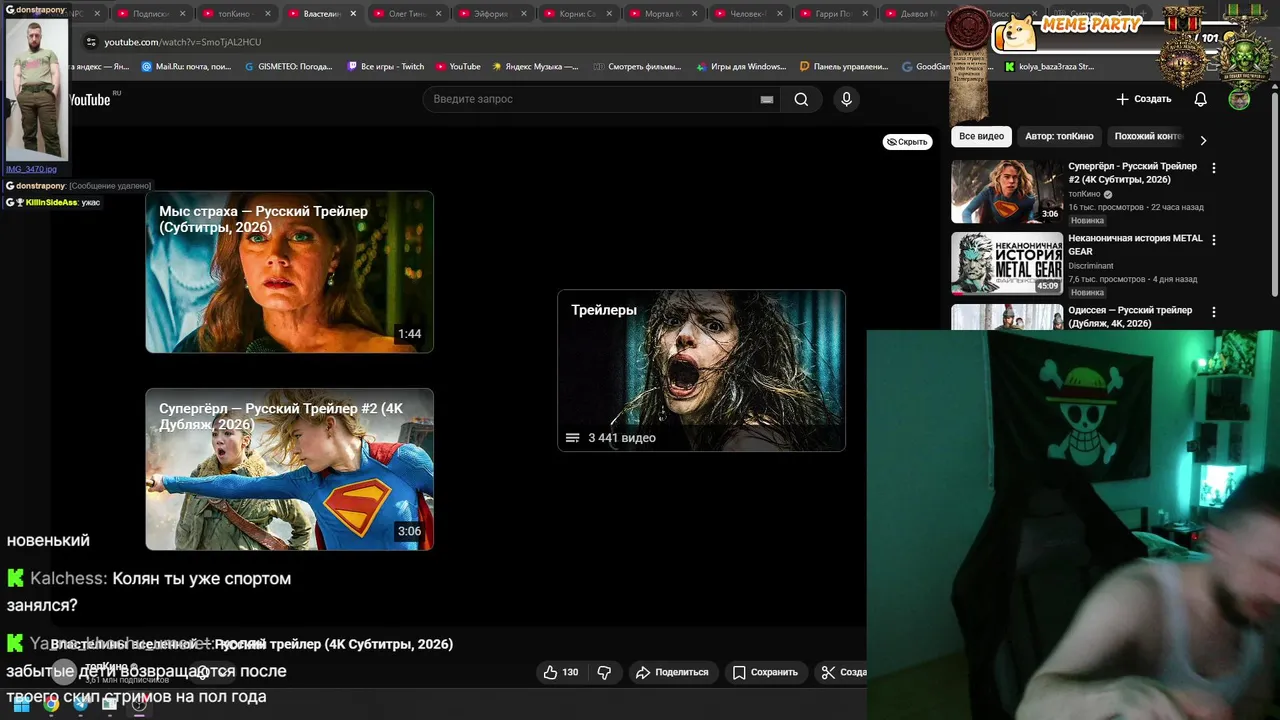Screen dimensions: 1280x720
Task: Open Панель управления bookmark
Action: pyautogui.click(x=844, y=67)
